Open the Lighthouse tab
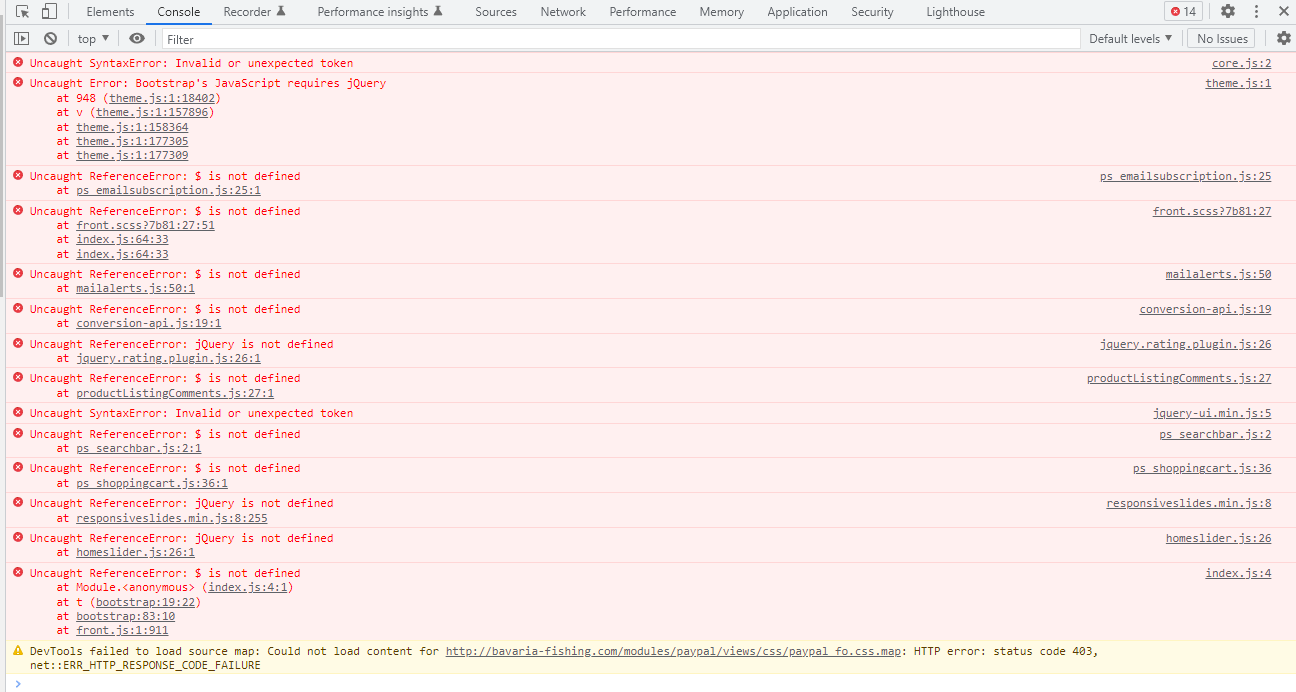The width and height of the screenshot is (1296, 692). 955,12
